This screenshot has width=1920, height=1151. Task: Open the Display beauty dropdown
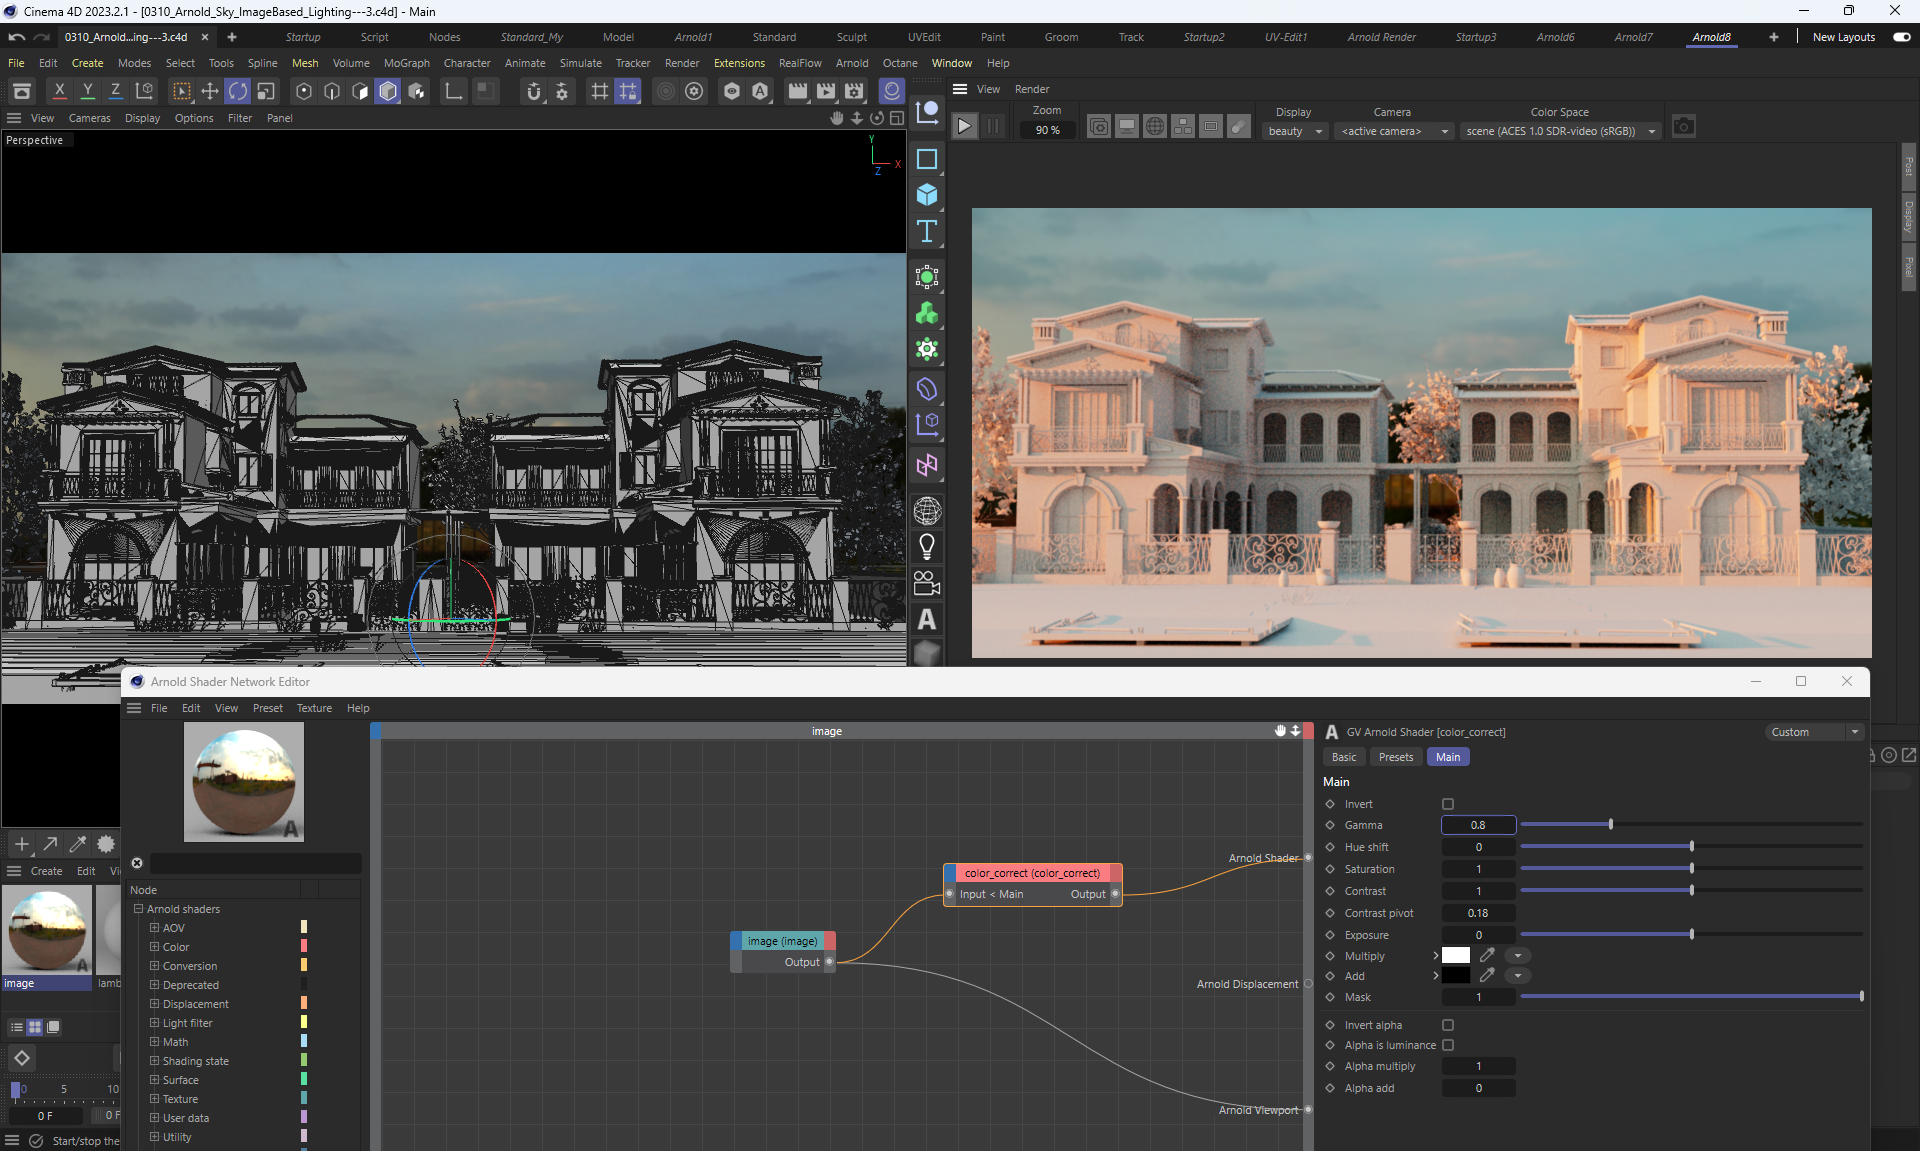coord(1295,131)
